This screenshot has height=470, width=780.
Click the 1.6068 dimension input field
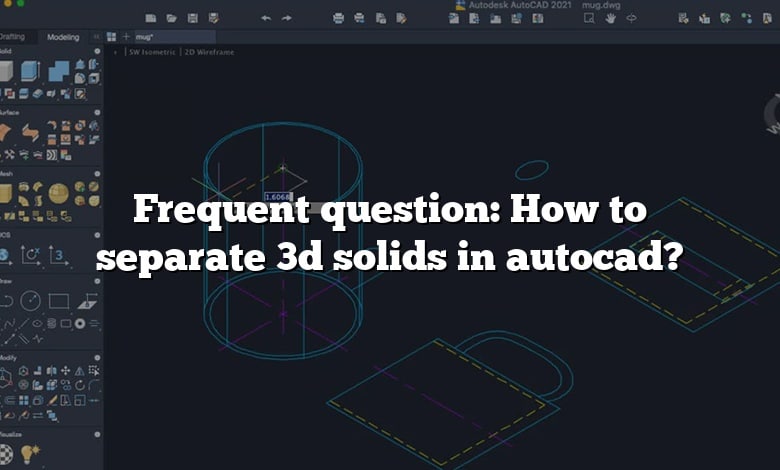279,197
